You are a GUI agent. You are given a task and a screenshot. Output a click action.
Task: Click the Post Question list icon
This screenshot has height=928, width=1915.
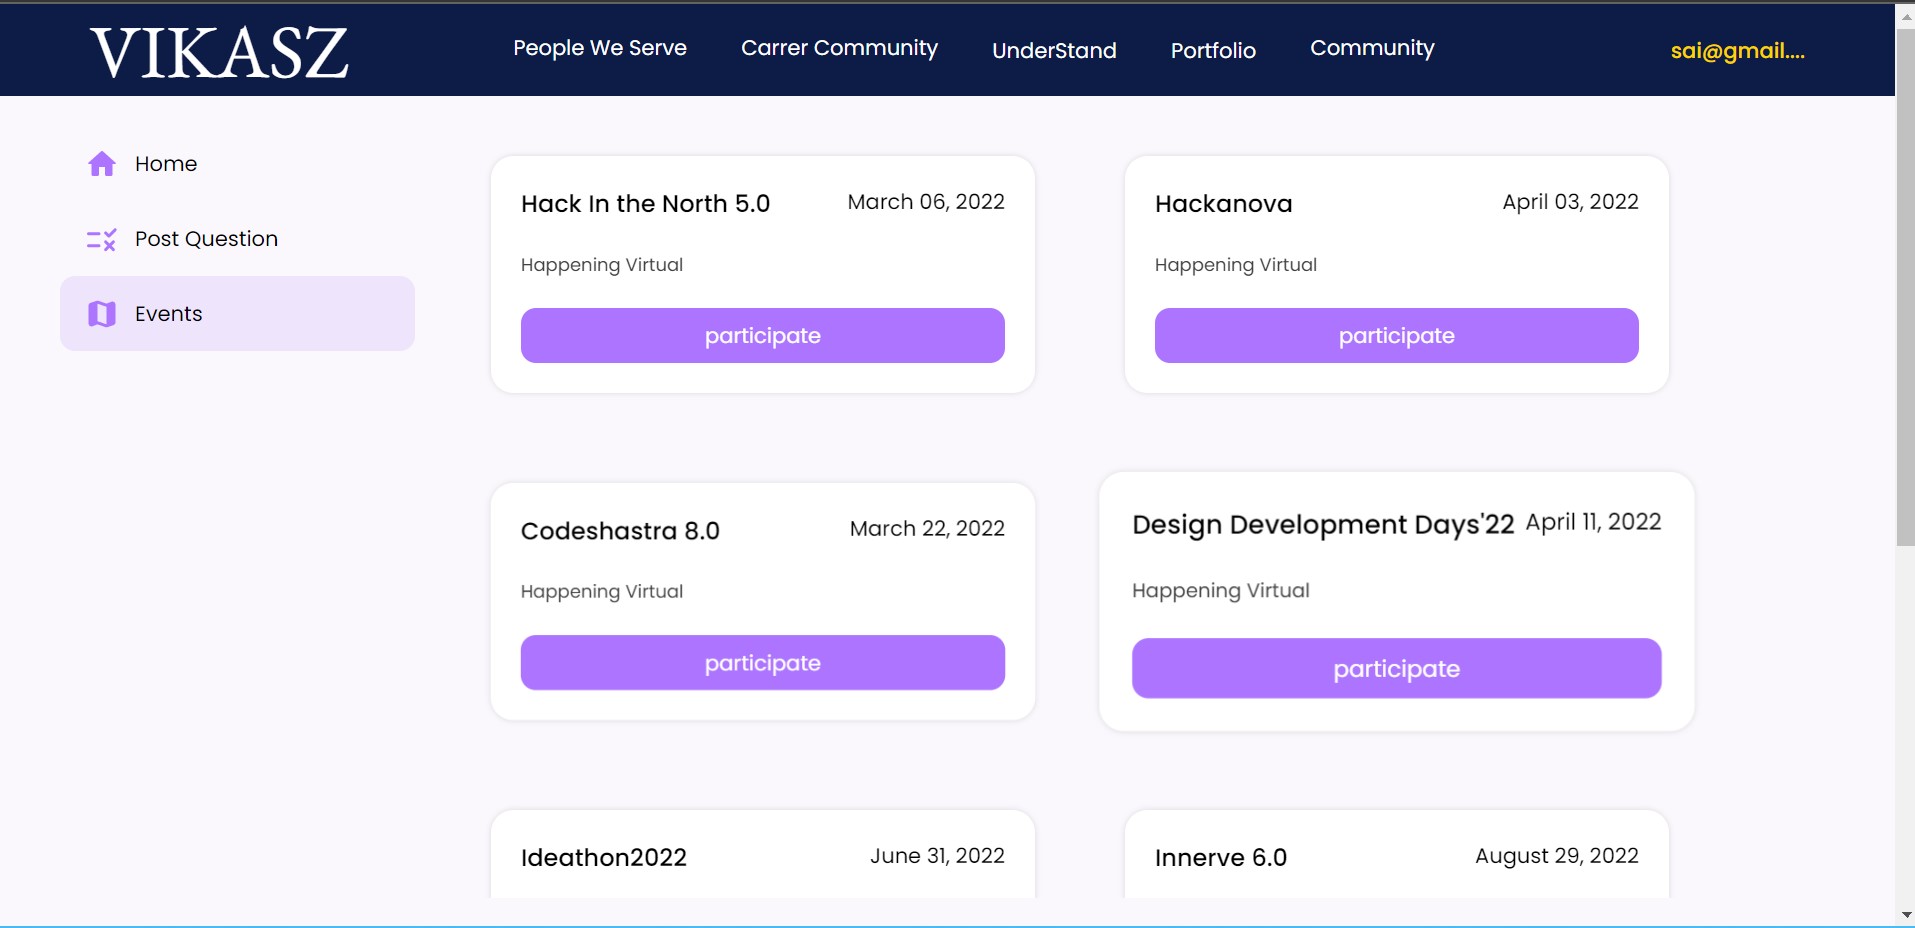click(x=101, y=239)
